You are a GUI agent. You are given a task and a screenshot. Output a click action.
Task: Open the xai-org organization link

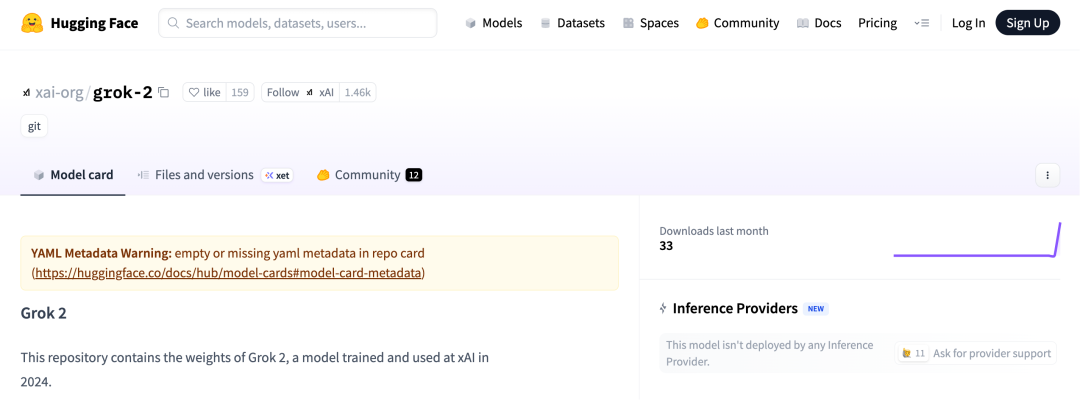pos(59,92)
